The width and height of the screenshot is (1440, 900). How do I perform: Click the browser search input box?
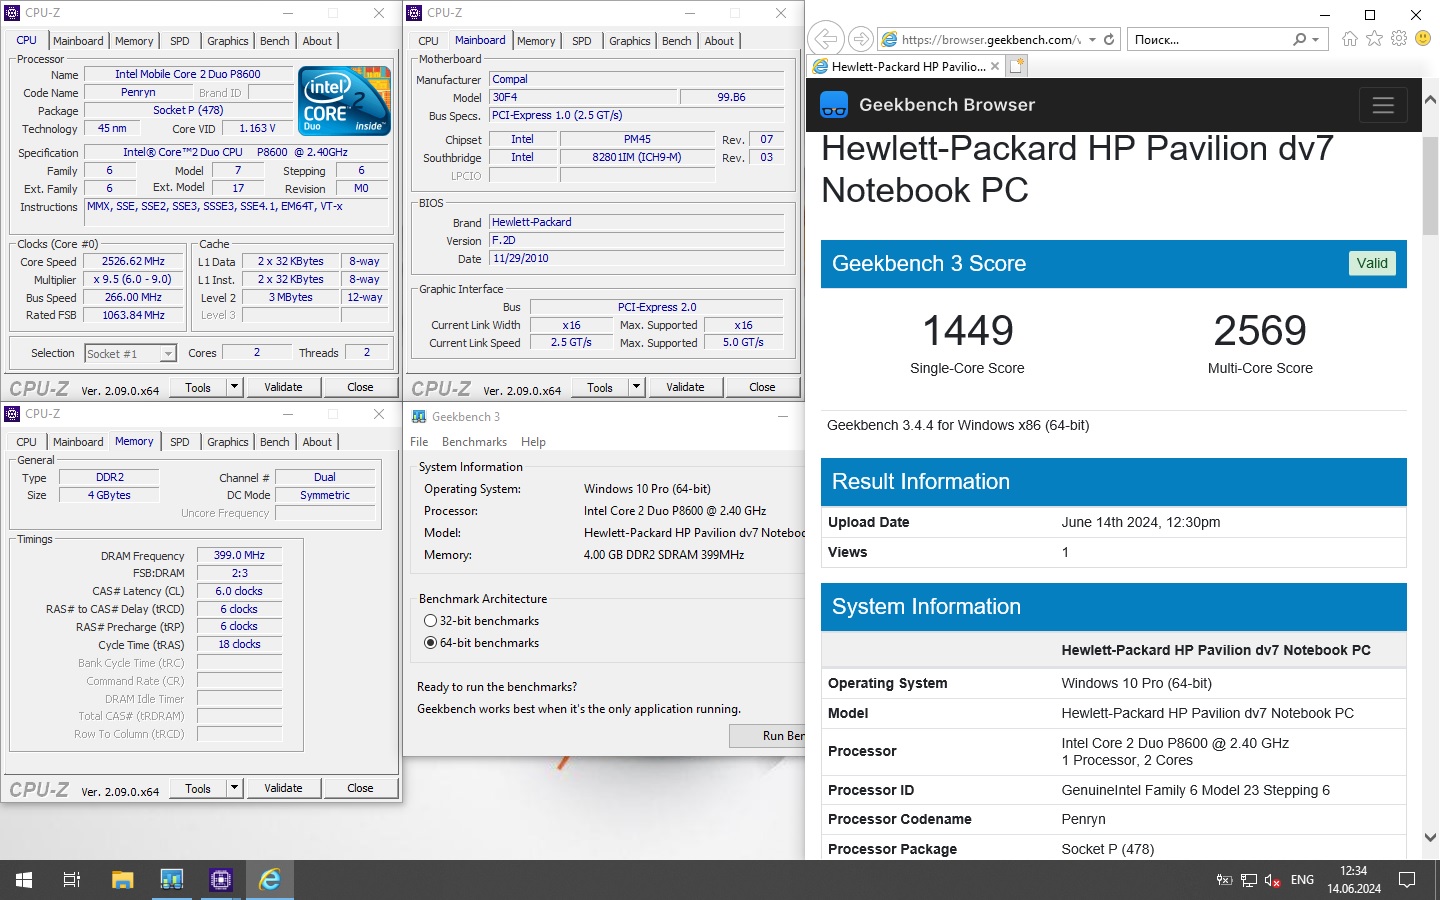coord(1209,39)
